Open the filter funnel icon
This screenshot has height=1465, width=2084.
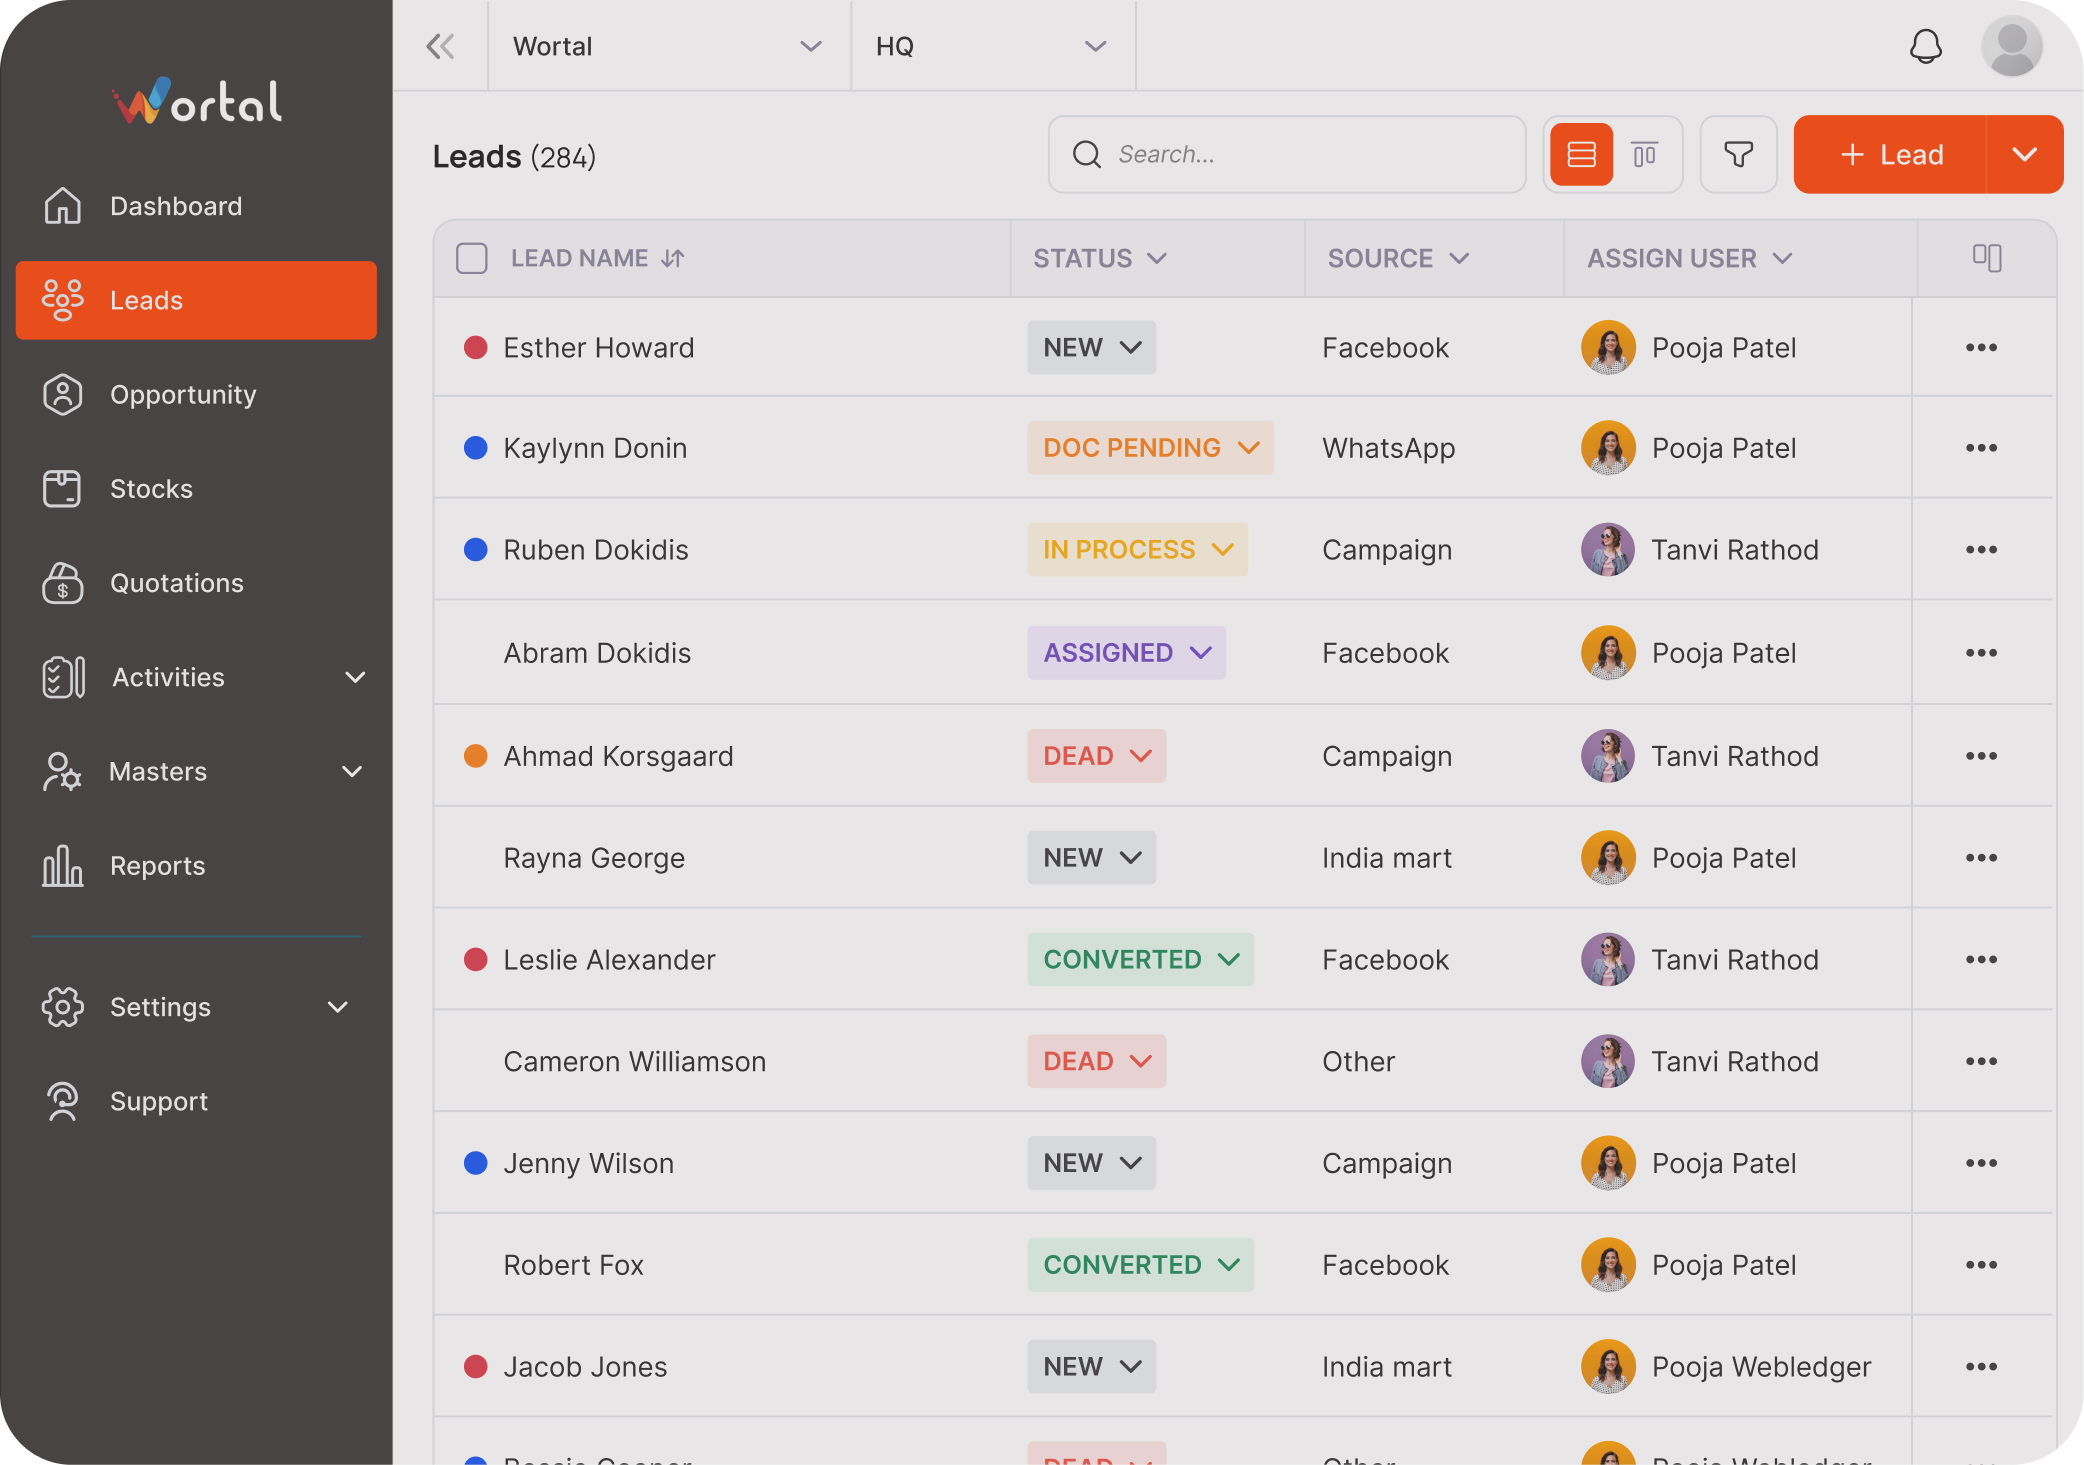pyautogui.click(x=1738, y=154)
